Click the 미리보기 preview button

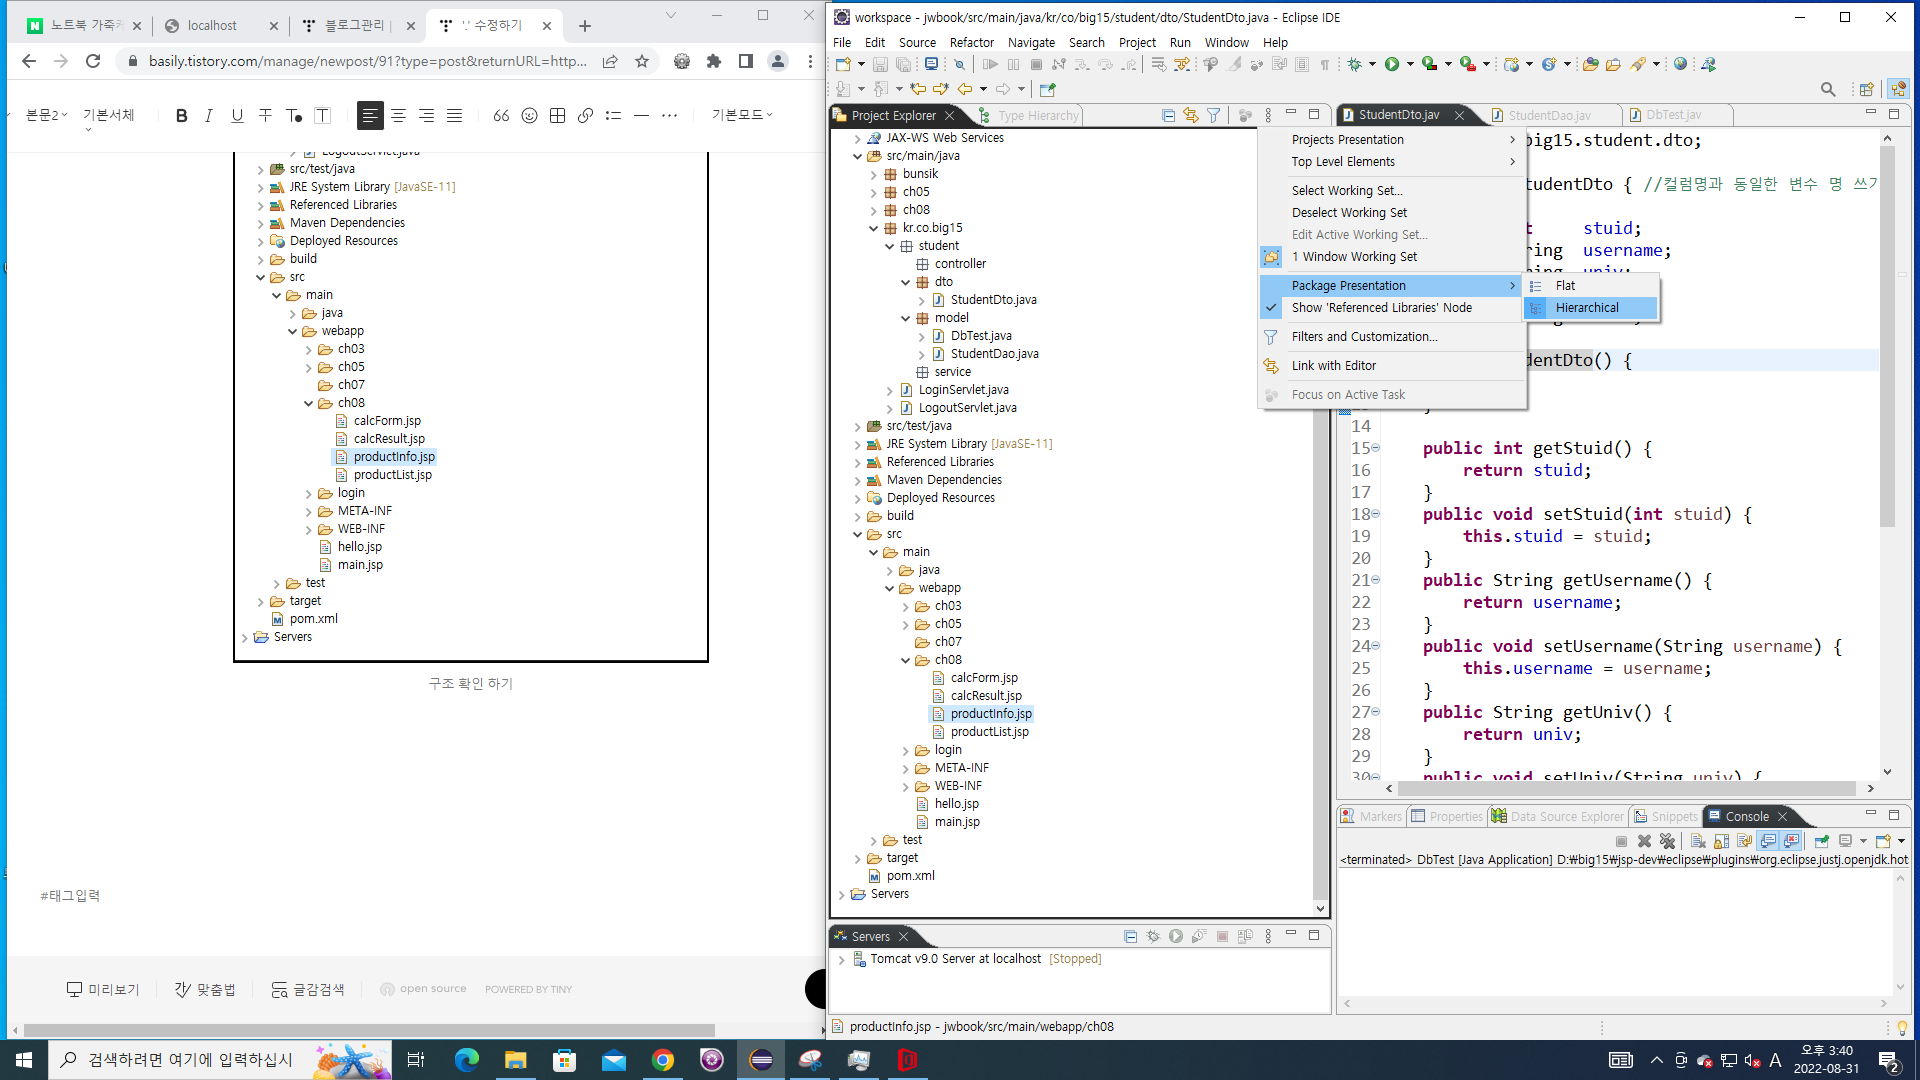coord(103,989)
